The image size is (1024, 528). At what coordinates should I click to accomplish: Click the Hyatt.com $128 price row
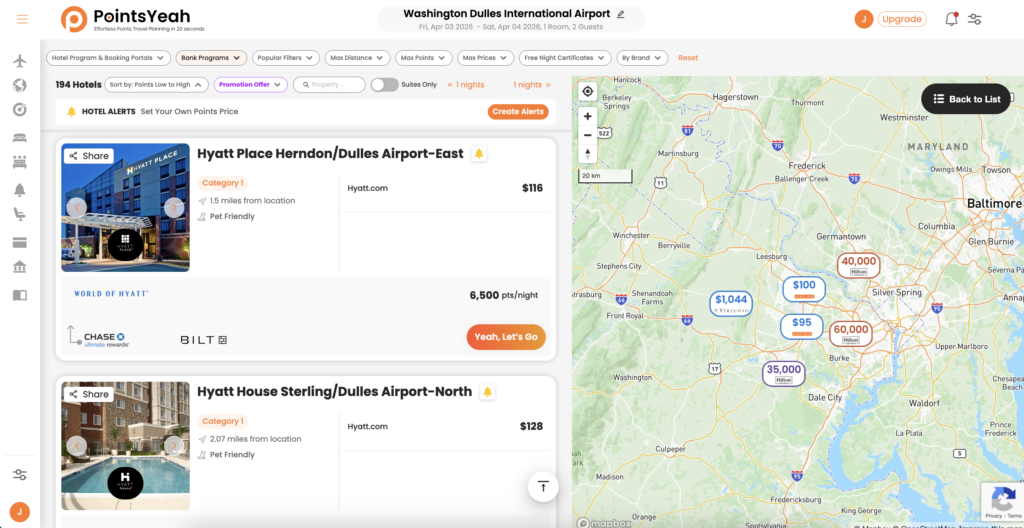(445, 426)
